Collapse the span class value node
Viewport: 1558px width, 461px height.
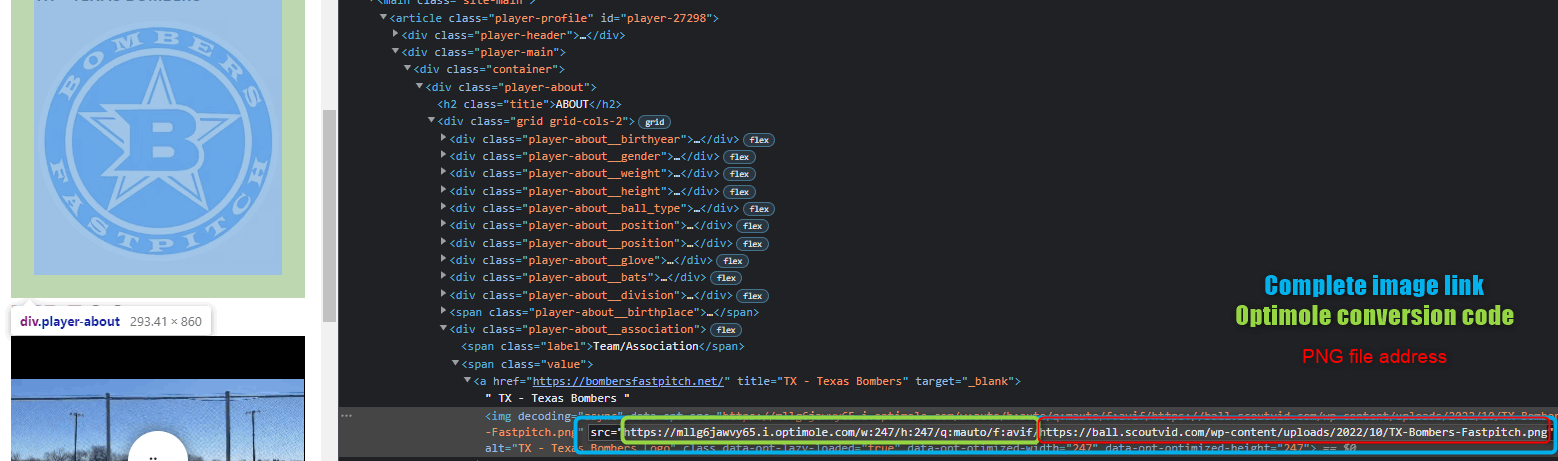tap(456, 365)
